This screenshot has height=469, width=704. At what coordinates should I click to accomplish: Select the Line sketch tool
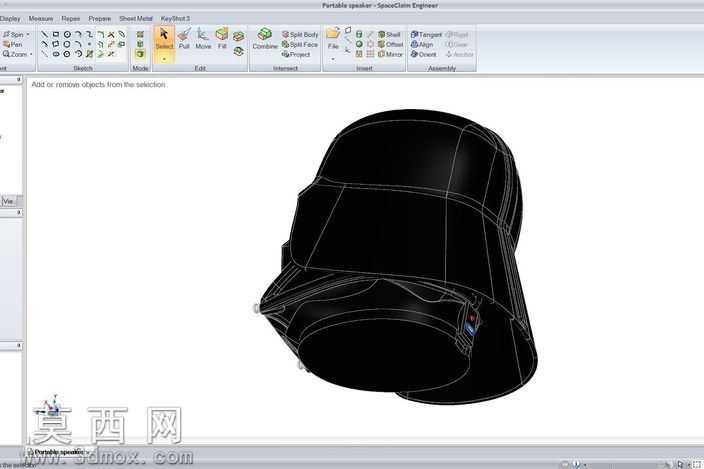point(44,34)
